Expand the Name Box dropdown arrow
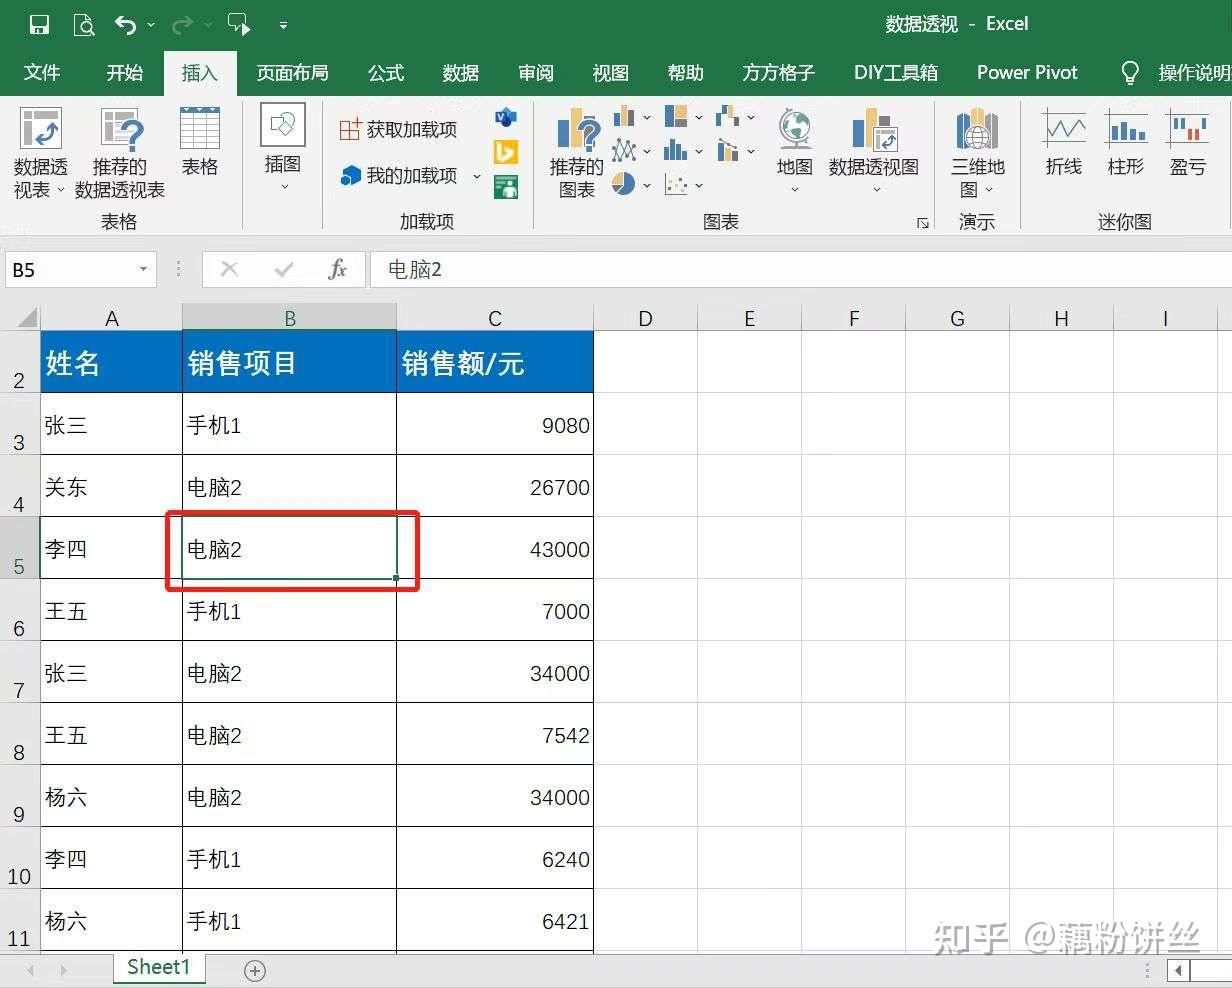 143,270
